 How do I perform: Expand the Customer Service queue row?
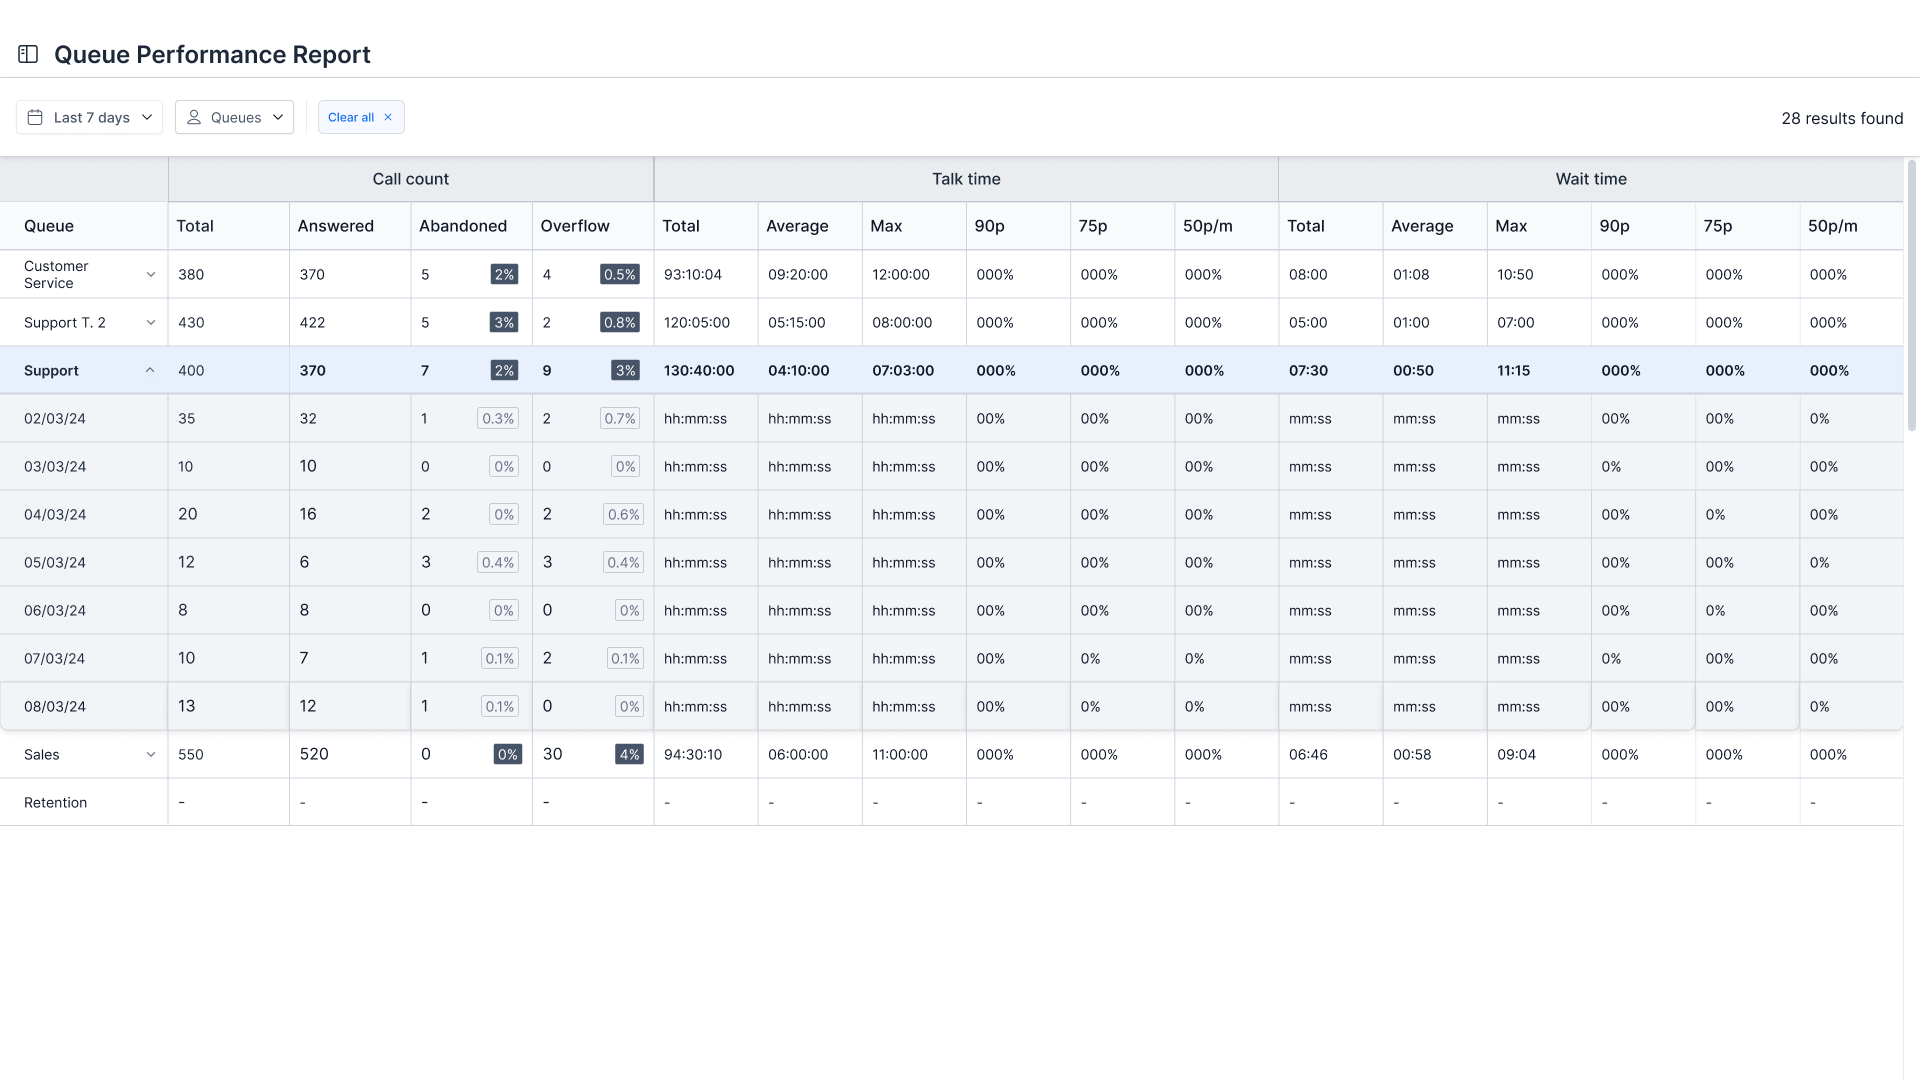[x=151, y=274]
